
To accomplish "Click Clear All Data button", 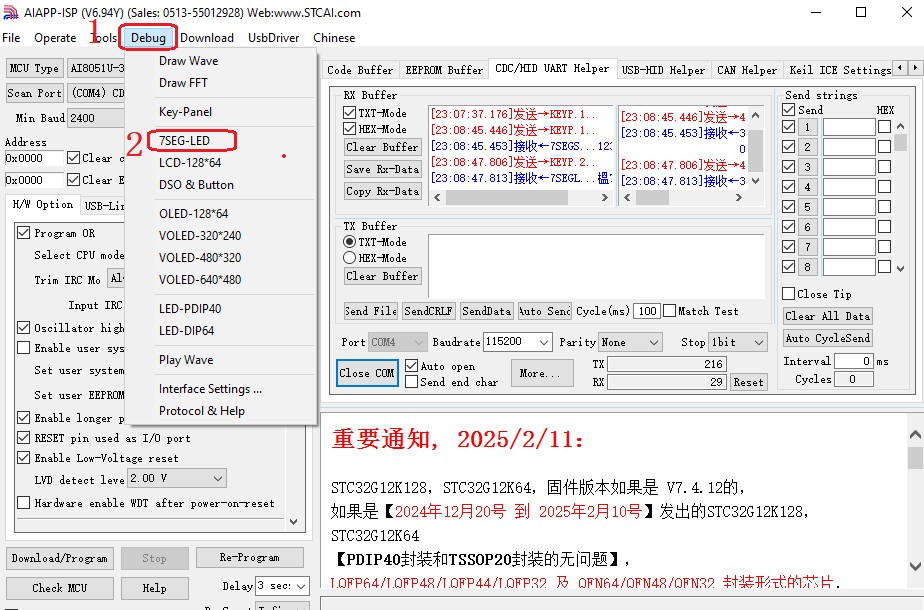I will (827, 316).
